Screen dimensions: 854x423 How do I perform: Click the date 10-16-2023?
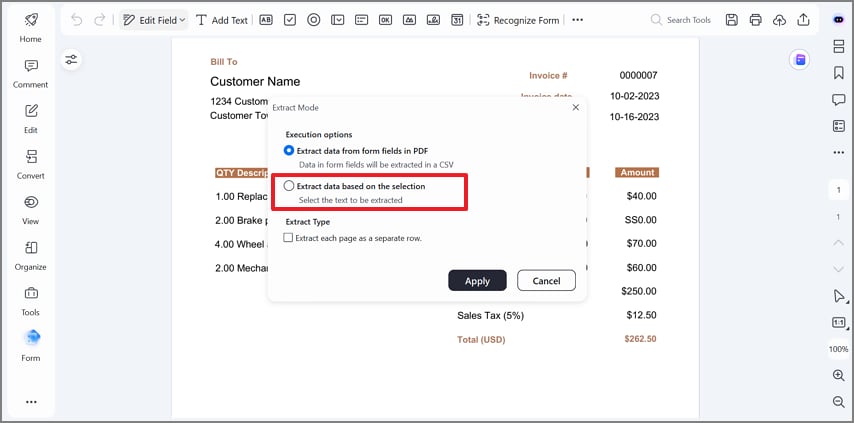point(634,117)
